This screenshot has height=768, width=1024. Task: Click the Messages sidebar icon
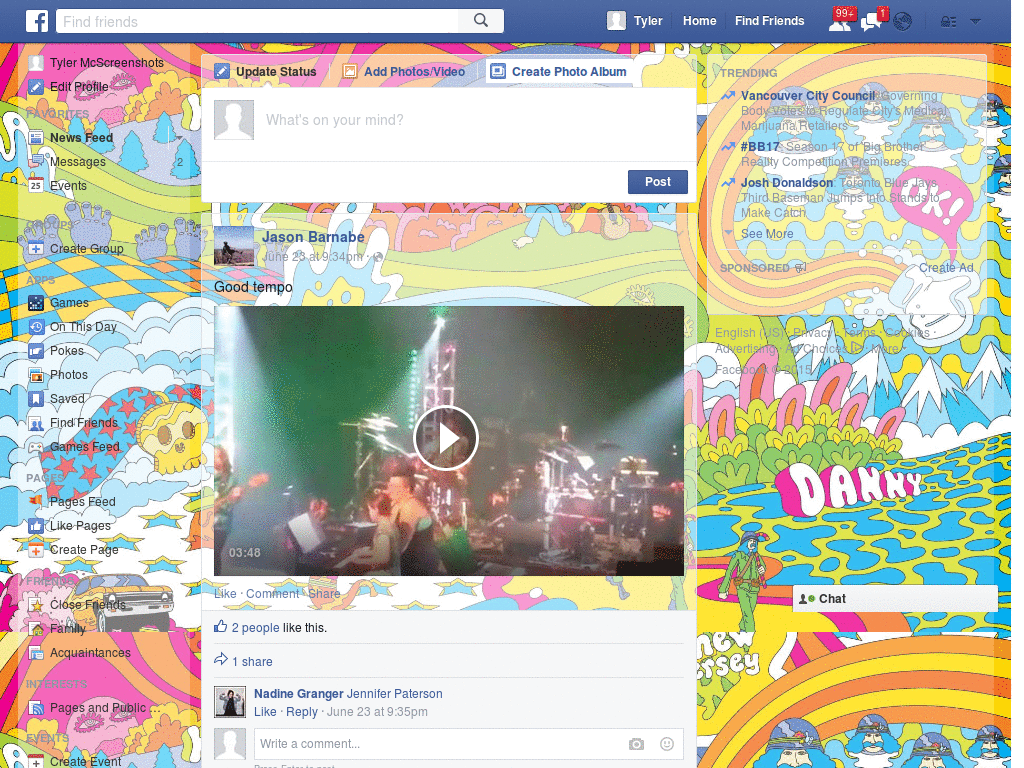pos(36,161)
